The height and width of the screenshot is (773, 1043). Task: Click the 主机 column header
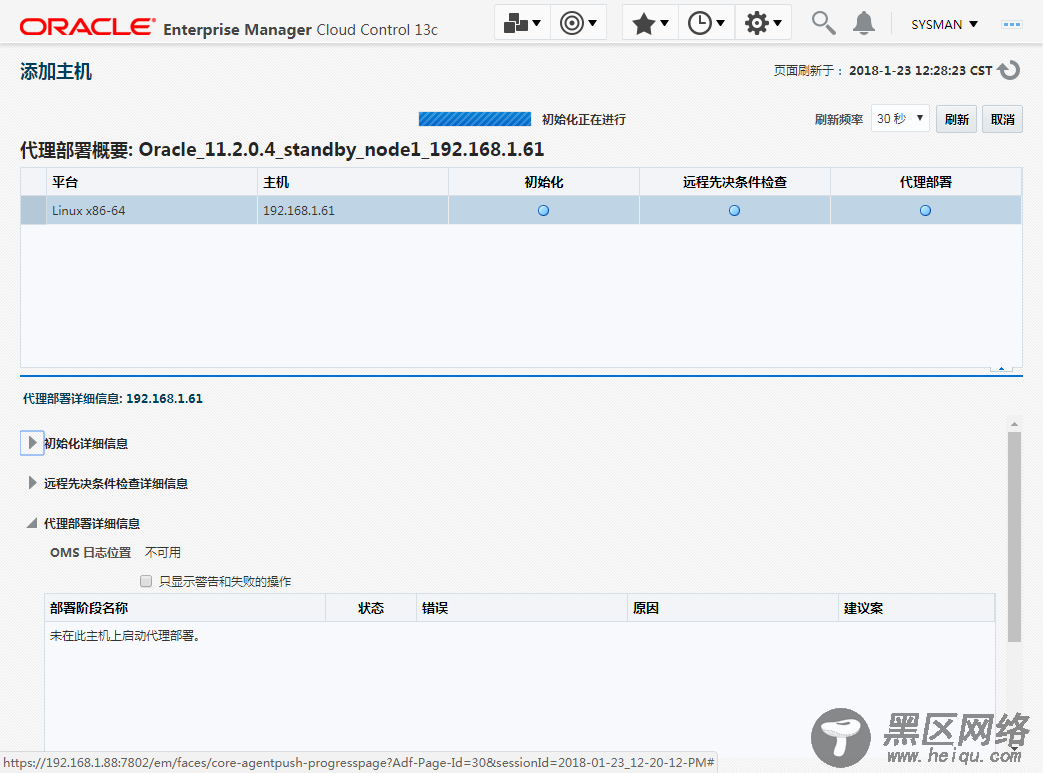point(353,182)
